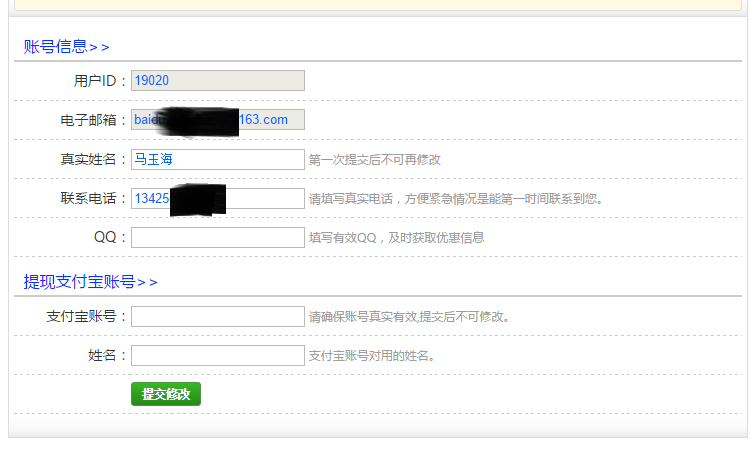Image resolution: width=750 pixels, height=467 pixels.
Task: Click the 联系电话： label
Action: [x=93, y=198]
